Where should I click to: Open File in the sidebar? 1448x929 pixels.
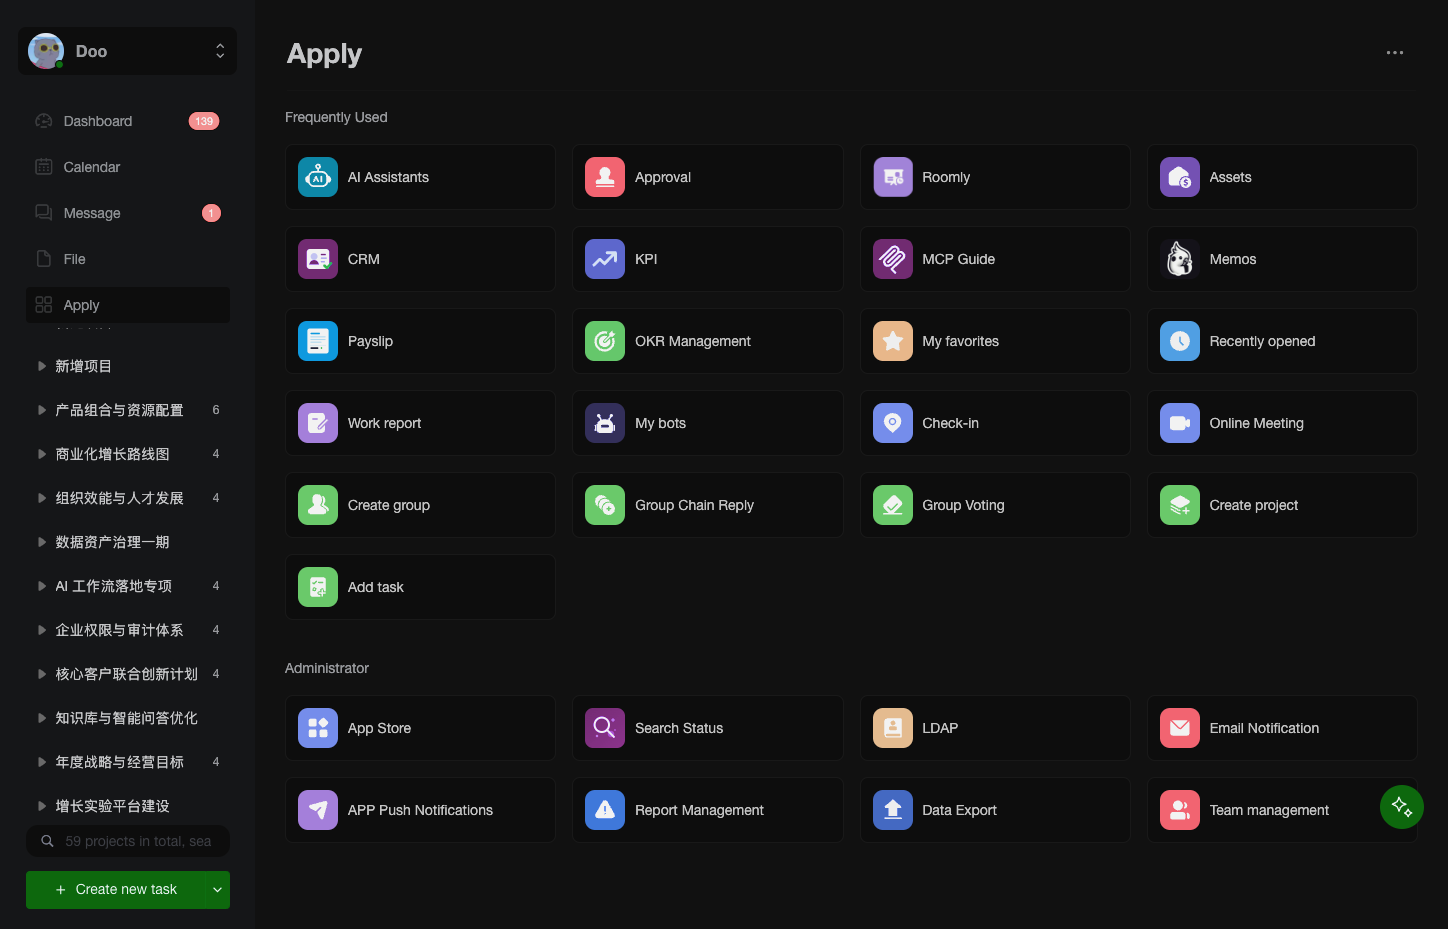tap(128, 259)
